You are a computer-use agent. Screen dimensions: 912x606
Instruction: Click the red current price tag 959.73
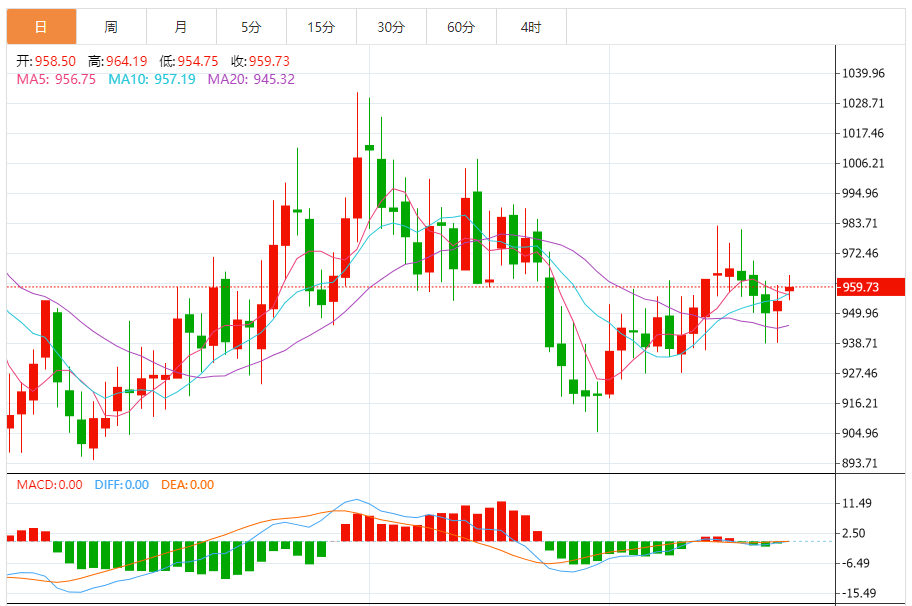coord(871,287)
